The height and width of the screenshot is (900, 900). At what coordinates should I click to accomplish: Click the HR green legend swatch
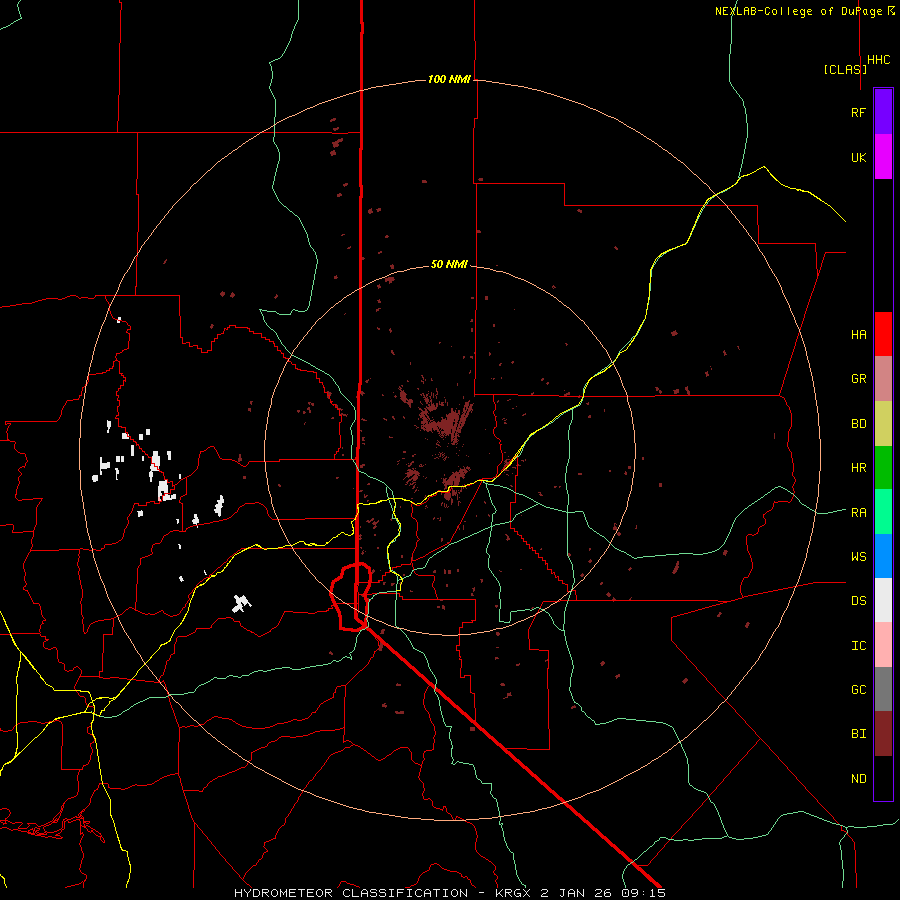coord(883,468)
